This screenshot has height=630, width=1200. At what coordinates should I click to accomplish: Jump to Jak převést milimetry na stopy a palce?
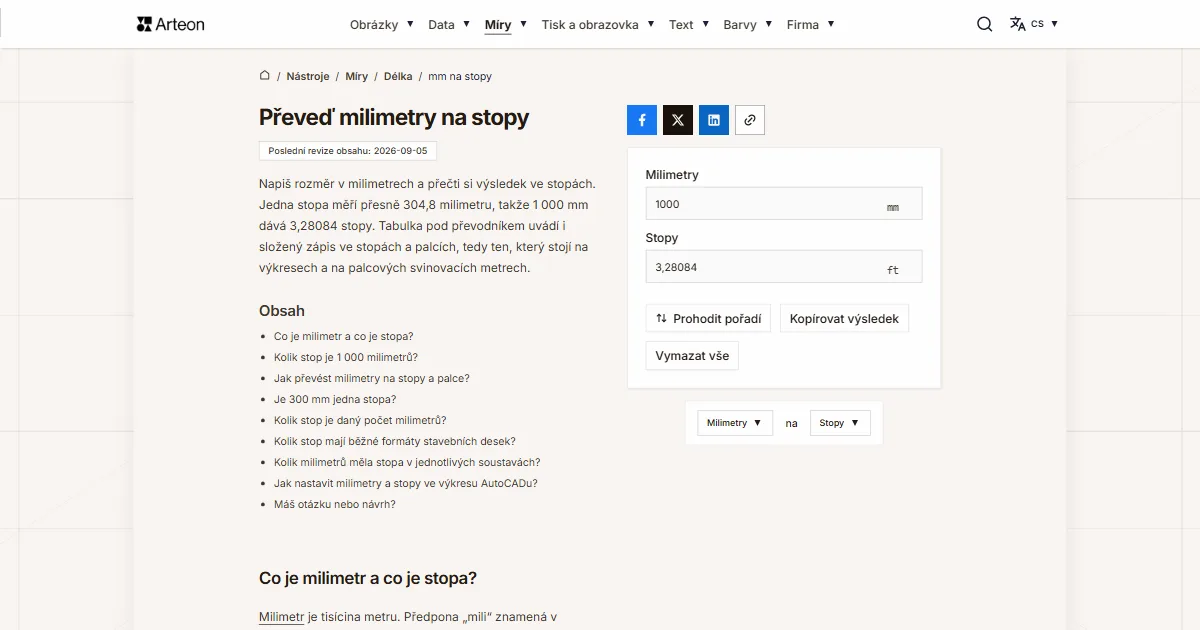click(x=372, y=378)
